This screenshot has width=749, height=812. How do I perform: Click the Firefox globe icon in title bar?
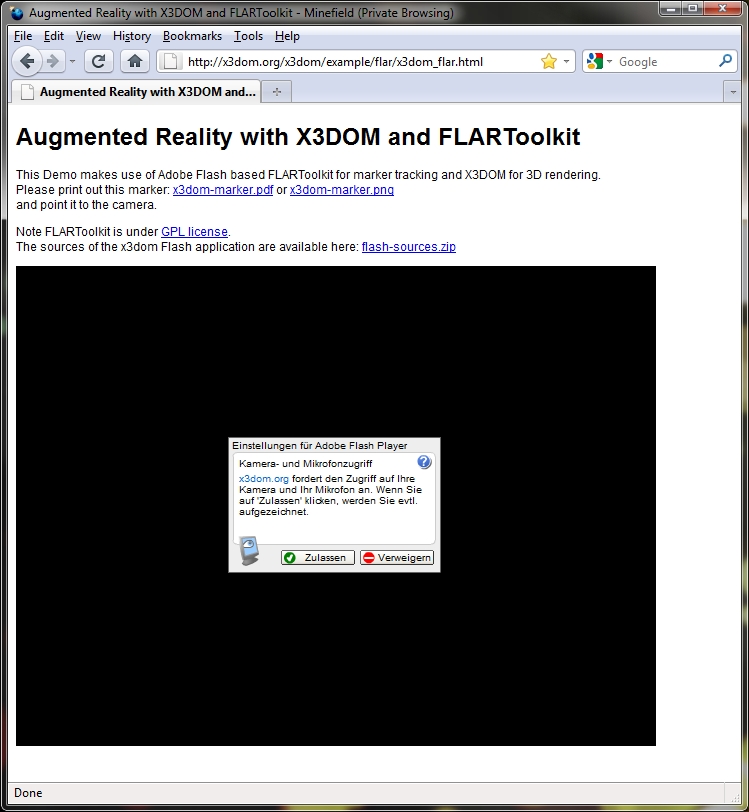pyautogui.click(x=17, y=12)
